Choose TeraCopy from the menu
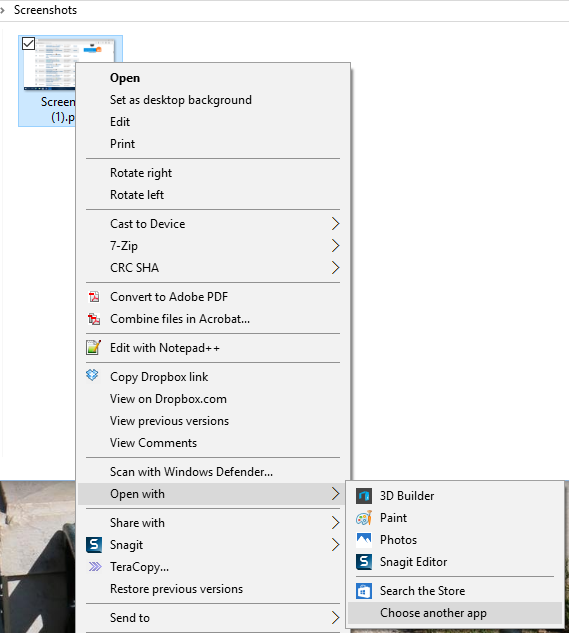 pos(213,567)
